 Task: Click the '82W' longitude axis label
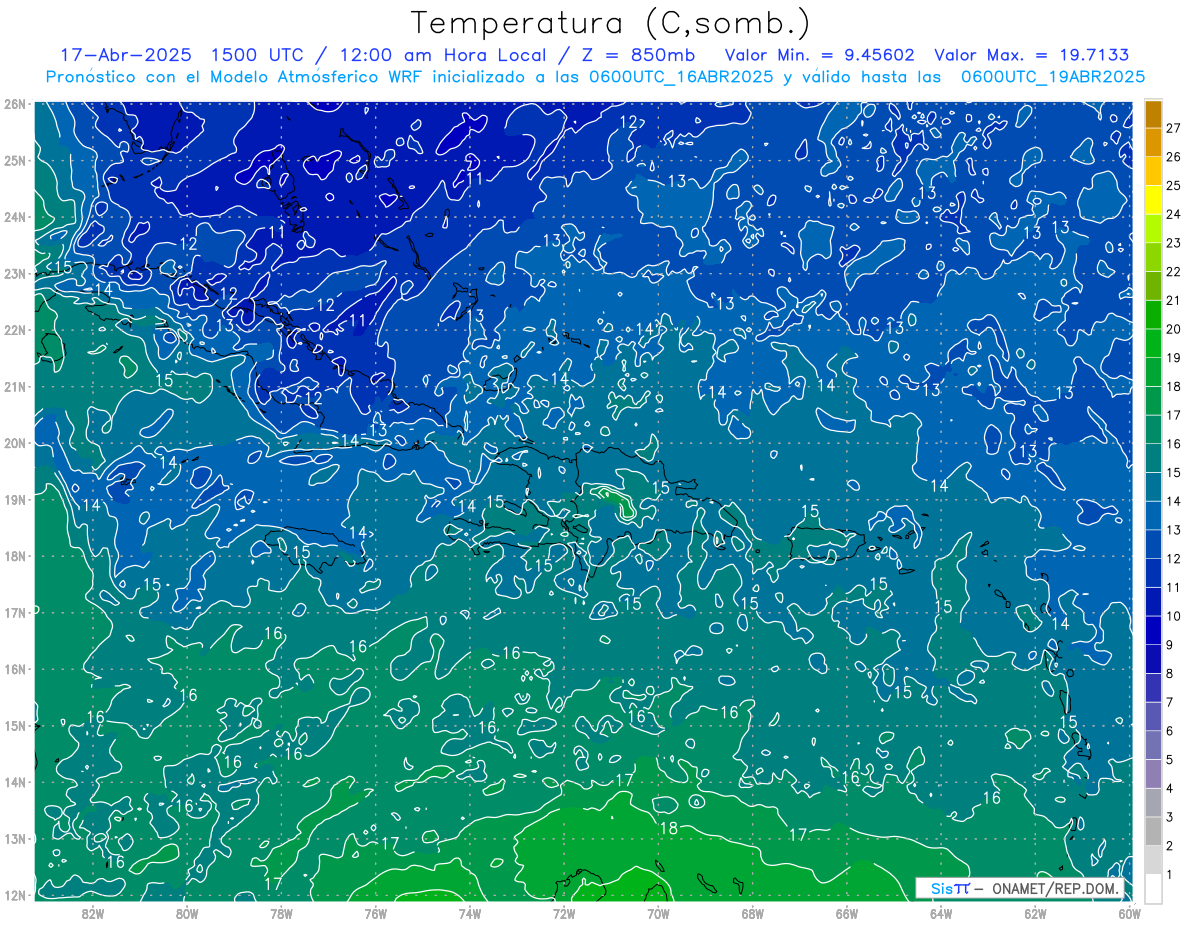[93, 912]
